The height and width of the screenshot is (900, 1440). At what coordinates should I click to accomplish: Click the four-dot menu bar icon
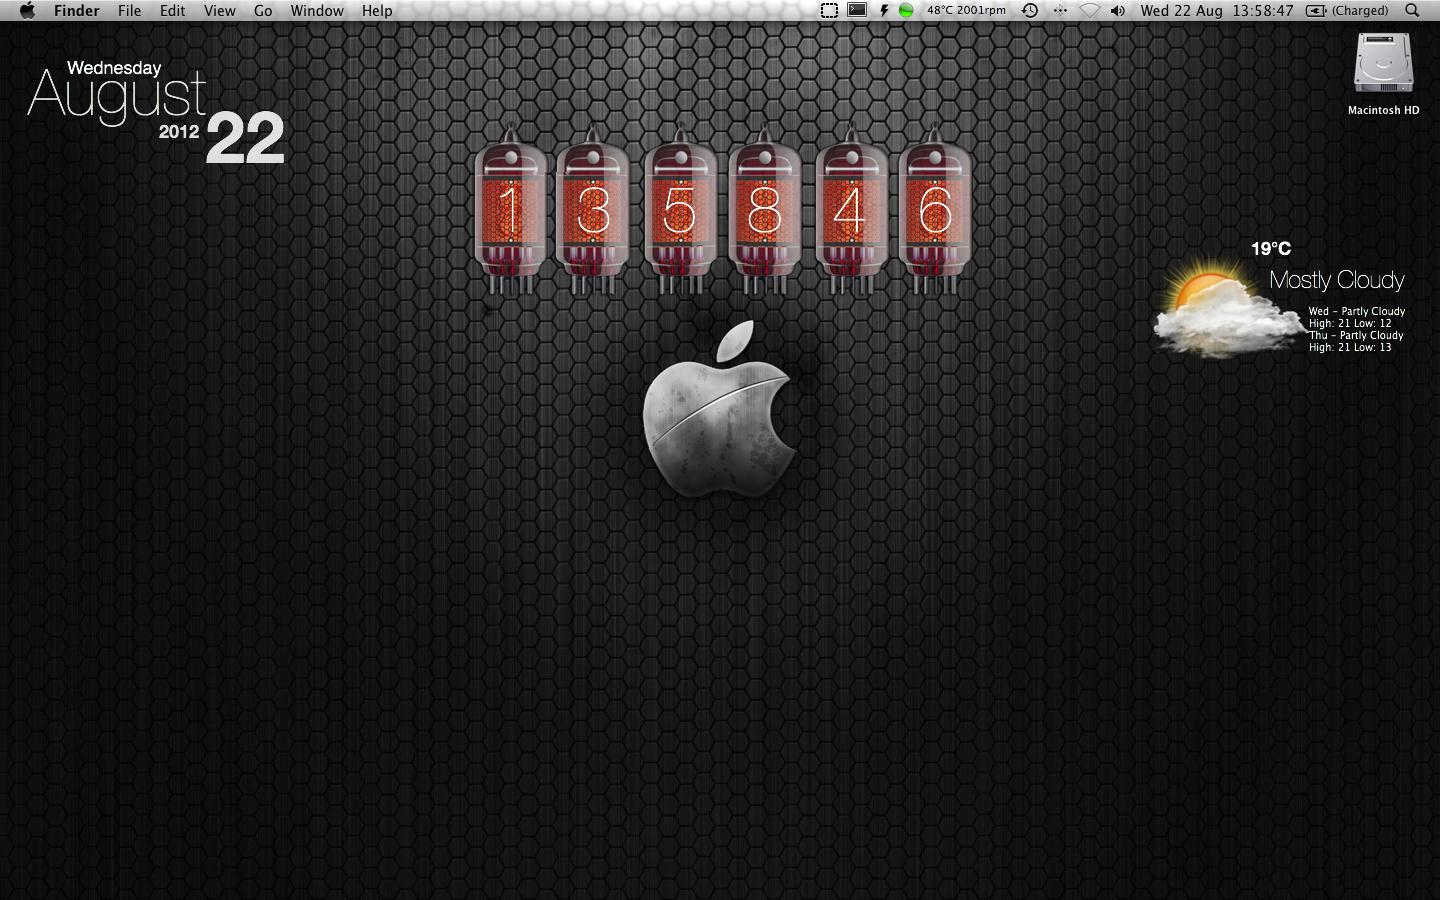tap(1060, 11)
